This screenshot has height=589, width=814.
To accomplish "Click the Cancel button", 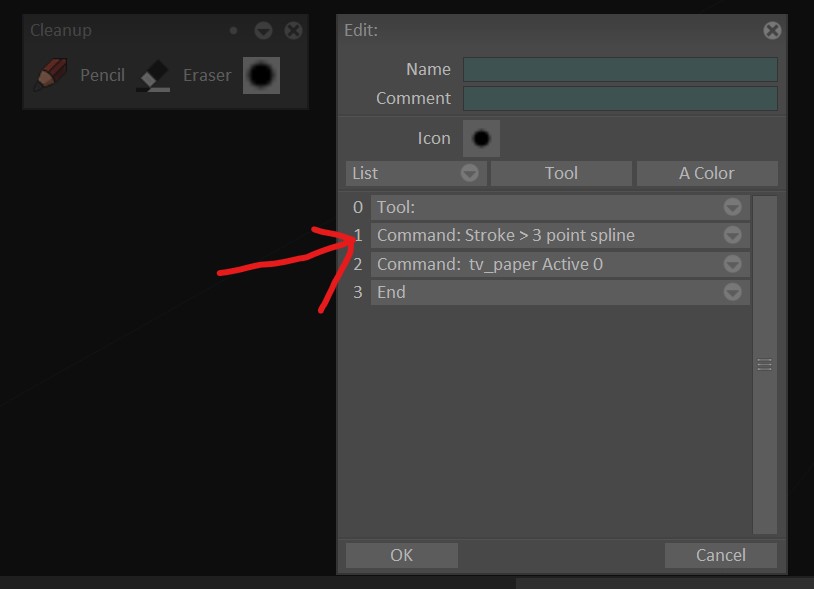I will click(721, 555).
